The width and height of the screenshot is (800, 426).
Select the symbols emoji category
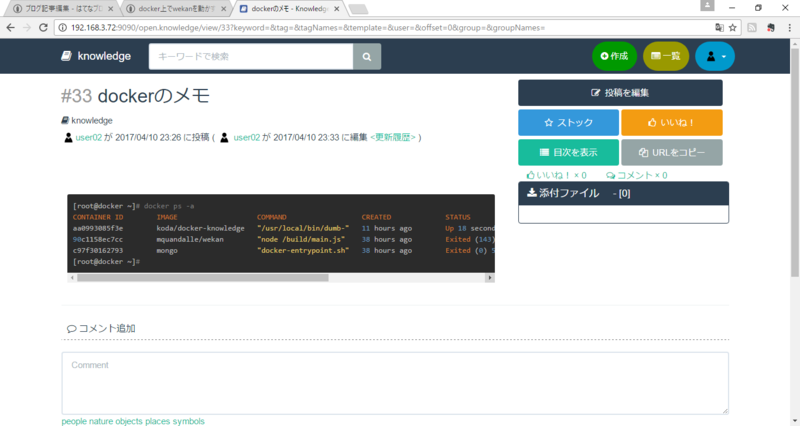(x=188, y=421)
